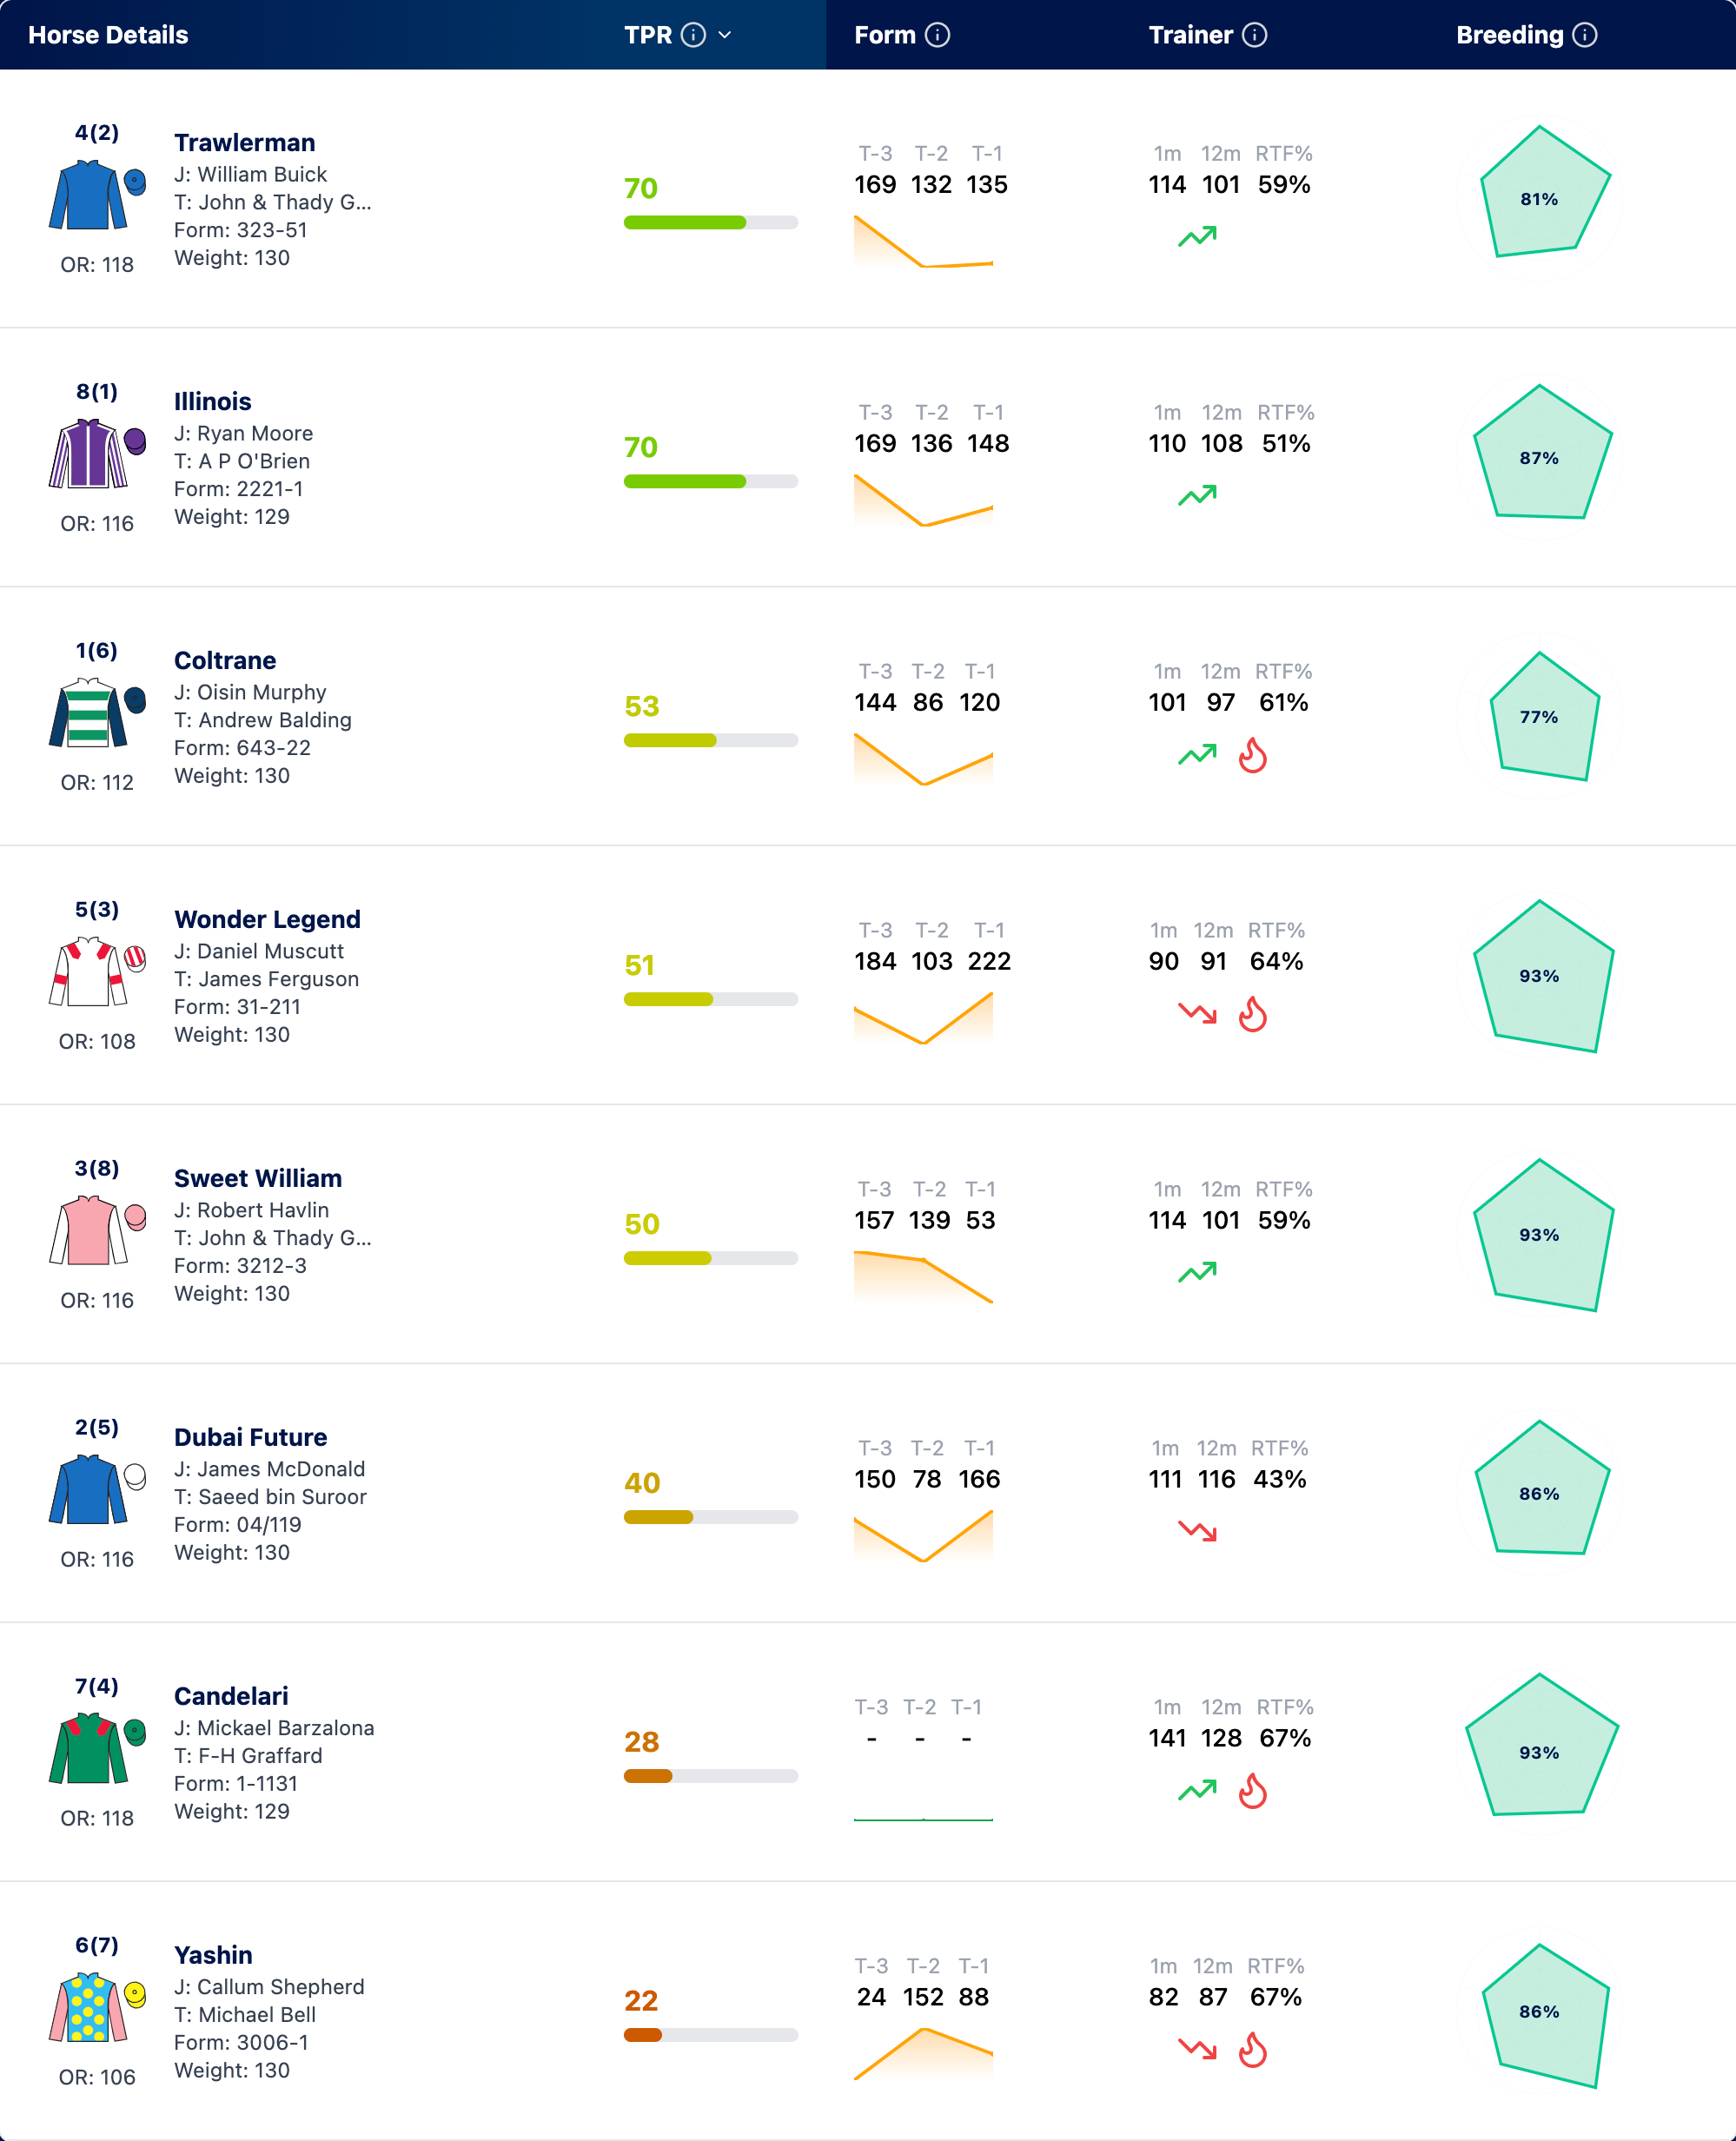Click Trawlerman's green upward trend icon
Screen dimensions: 1736x2141
pyautogui.click(x=1197, y=237)
